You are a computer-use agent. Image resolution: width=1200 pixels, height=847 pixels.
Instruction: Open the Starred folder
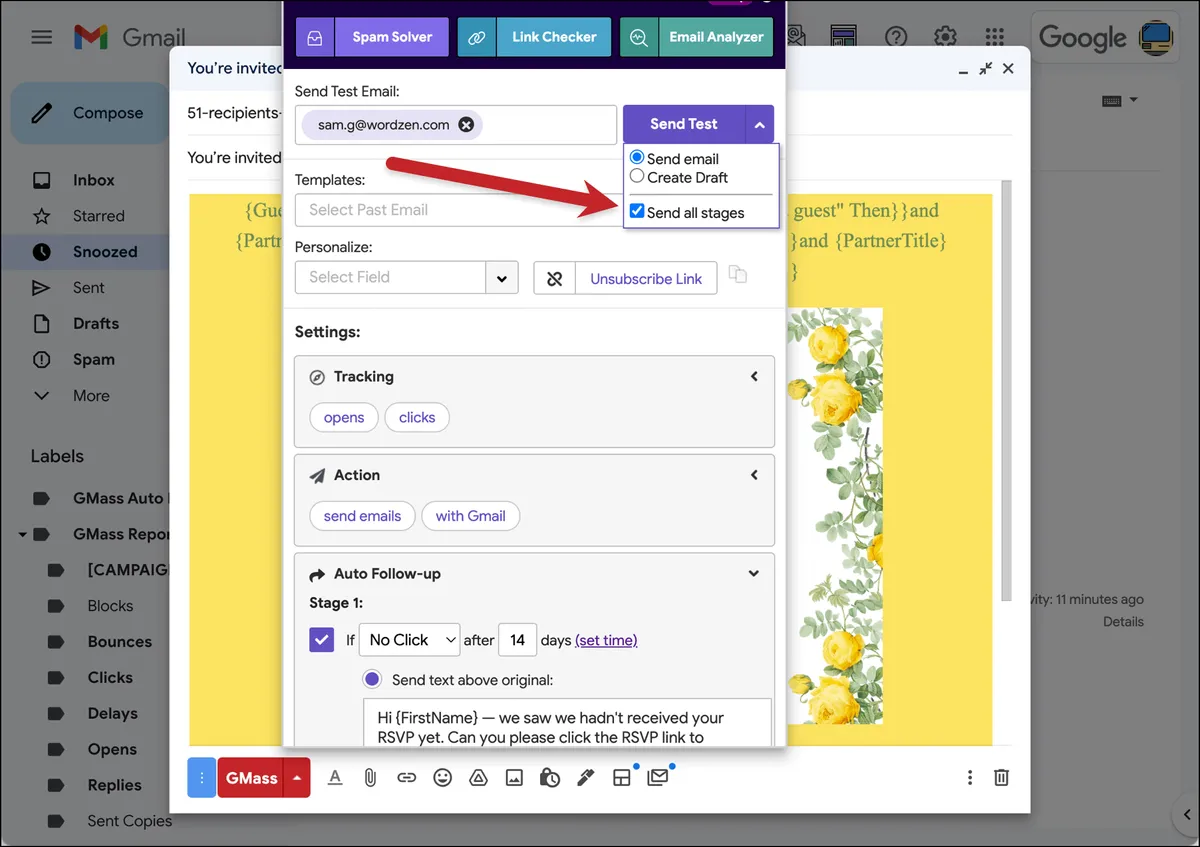pos(98,216)
